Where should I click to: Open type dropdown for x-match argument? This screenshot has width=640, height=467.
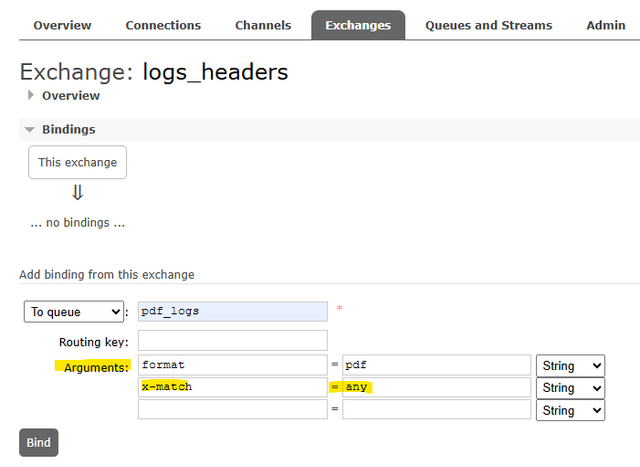click(570, 388)
